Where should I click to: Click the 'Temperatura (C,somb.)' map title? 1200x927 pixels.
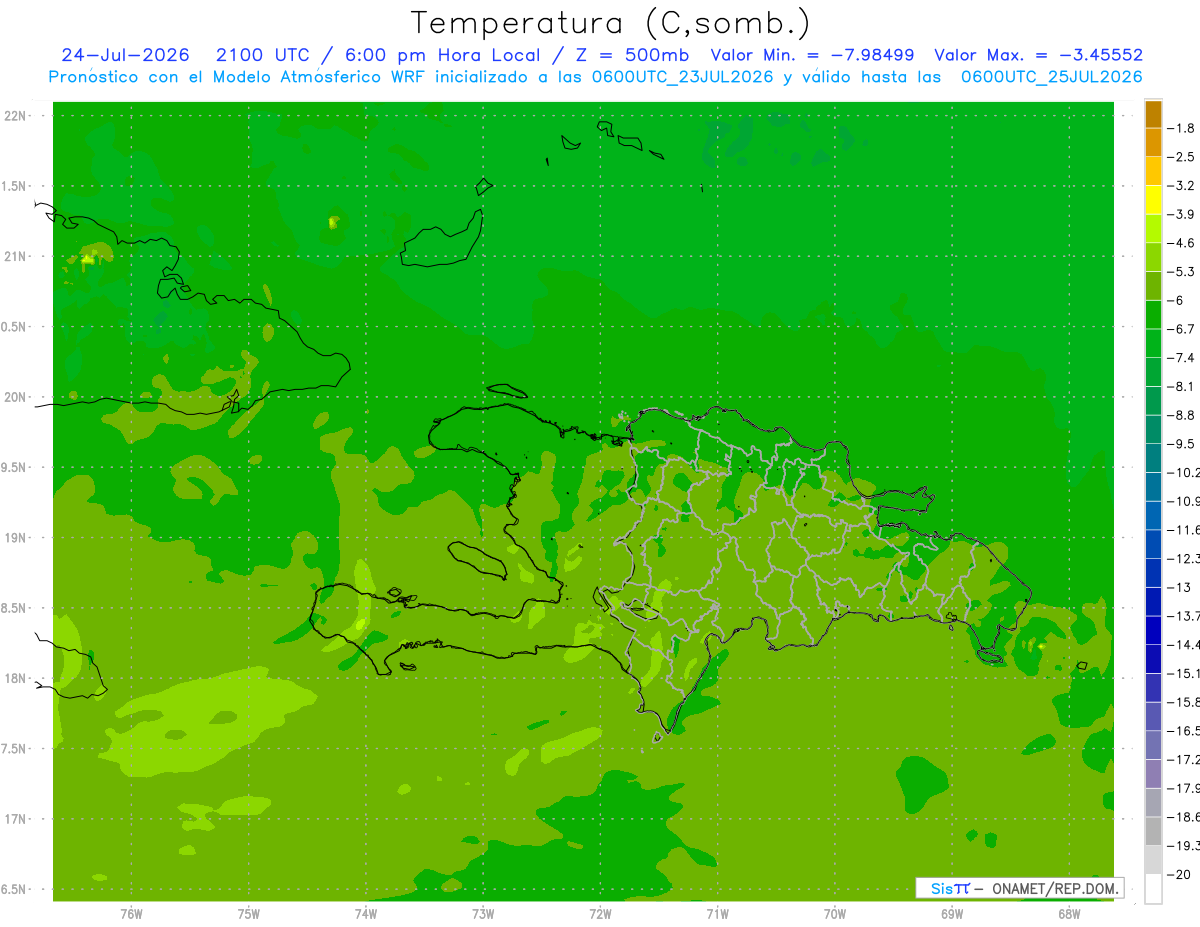609,23
